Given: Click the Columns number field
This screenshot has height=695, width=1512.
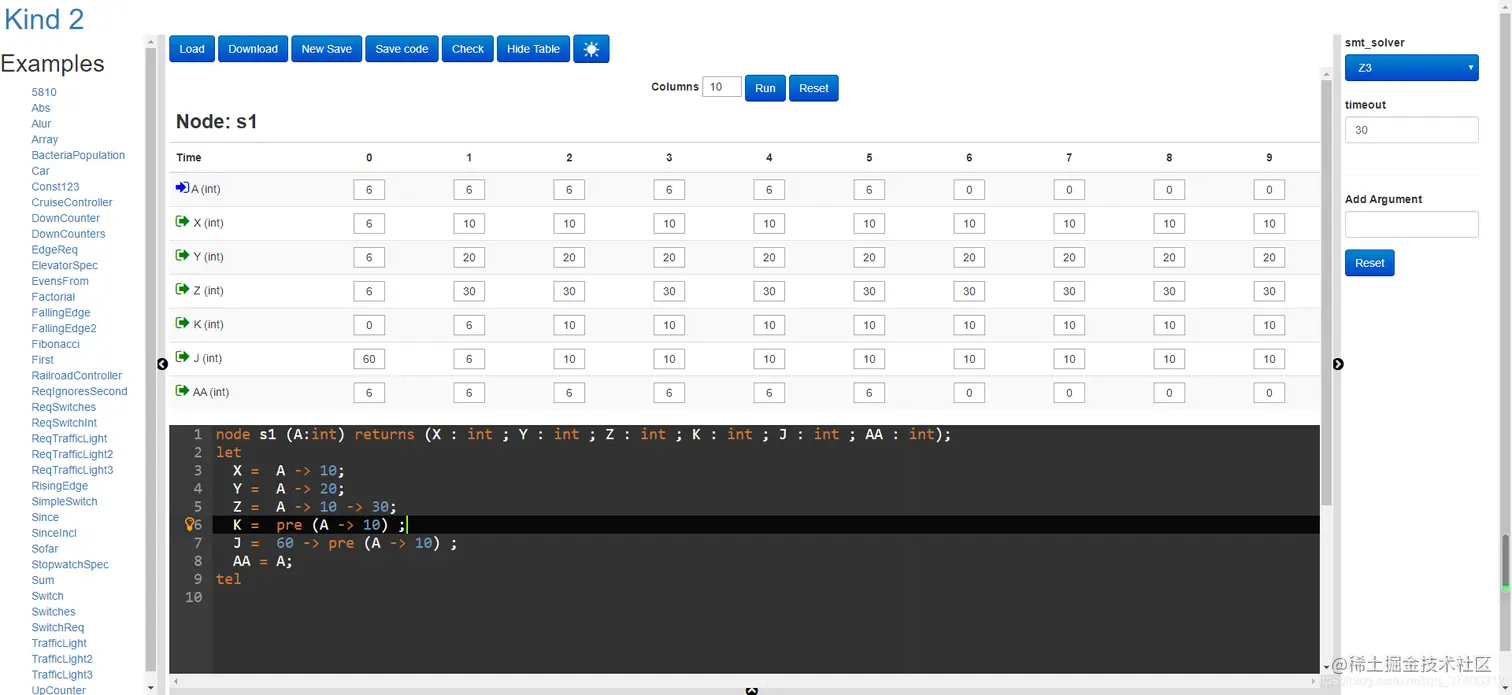Looking at the screenshot, I should click(722, 87).
